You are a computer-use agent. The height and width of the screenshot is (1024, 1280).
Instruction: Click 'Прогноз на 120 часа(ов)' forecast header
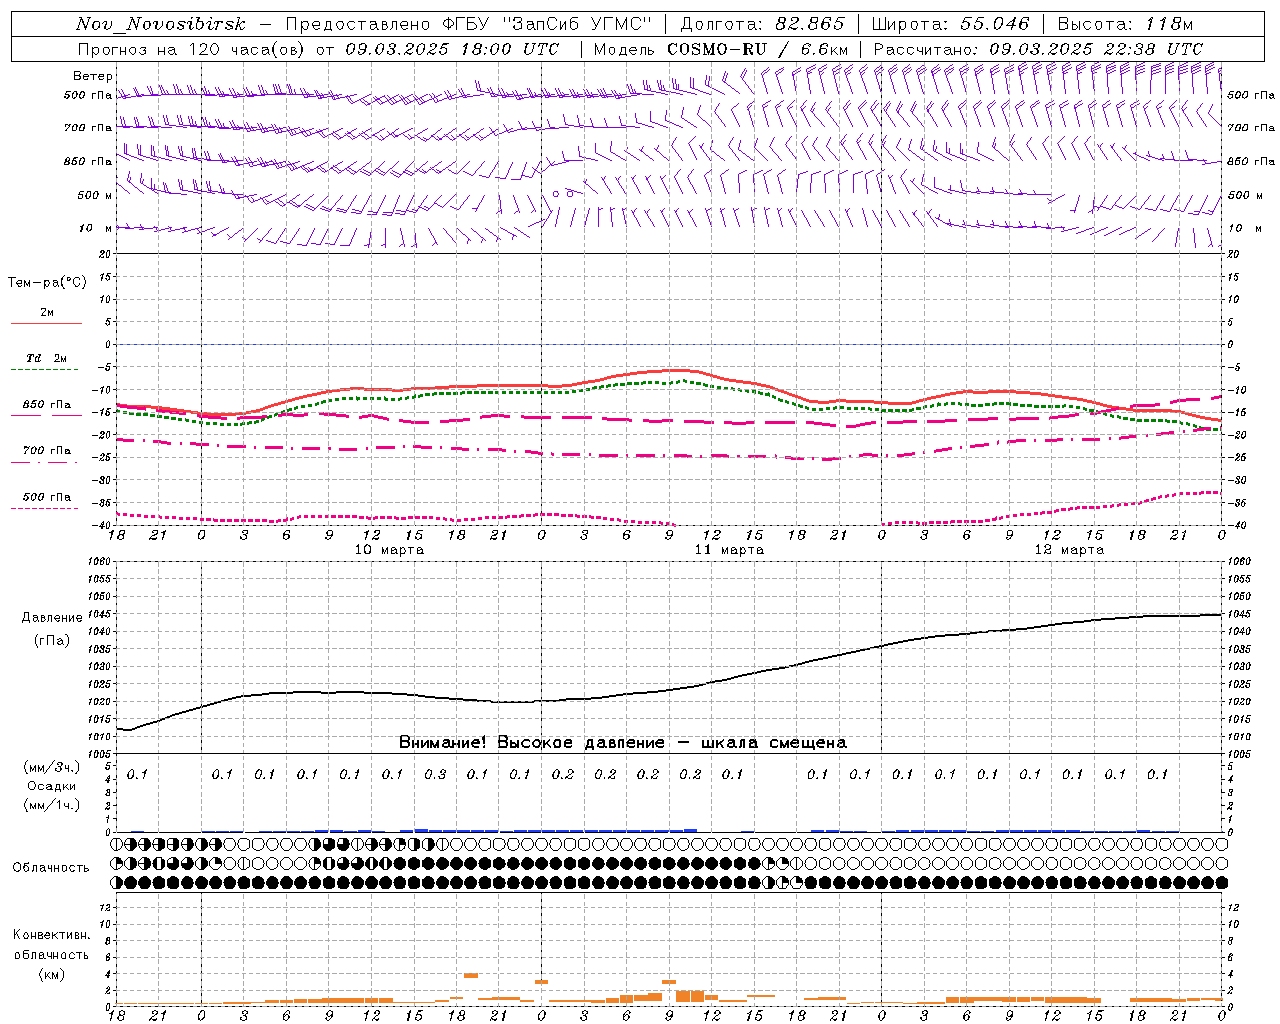(192, 49)
